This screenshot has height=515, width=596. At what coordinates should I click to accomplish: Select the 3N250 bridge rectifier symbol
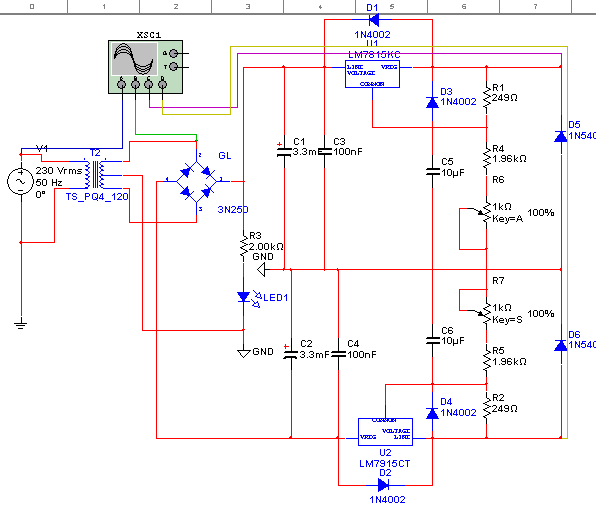[197, 182]
